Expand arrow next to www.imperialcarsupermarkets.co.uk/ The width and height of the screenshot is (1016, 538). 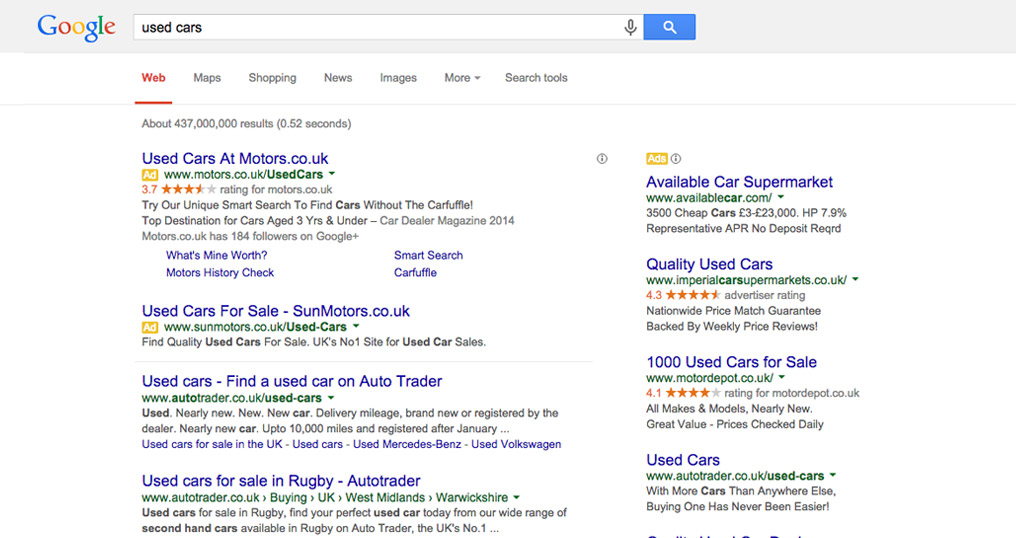pyautogui.click(x=855, y=279)
